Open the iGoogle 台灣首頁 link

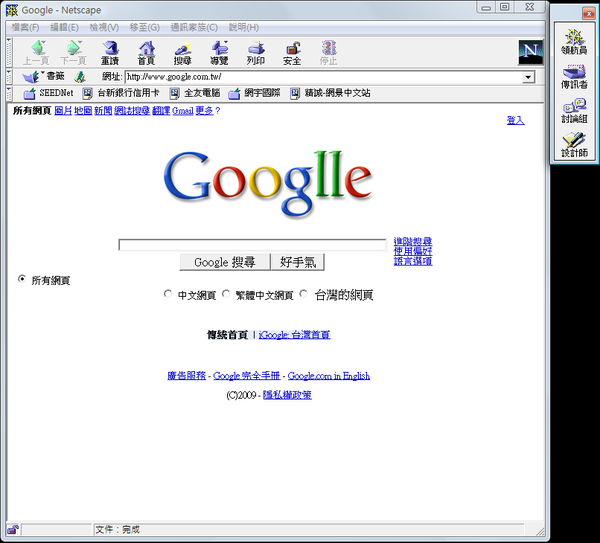294,335
